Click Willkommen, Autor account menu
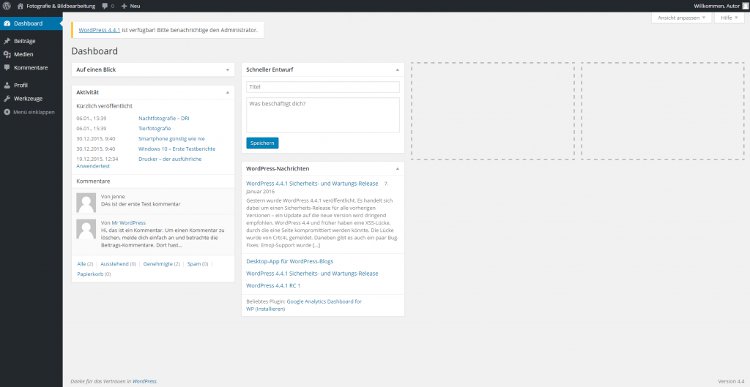 [x=720, y=6]
